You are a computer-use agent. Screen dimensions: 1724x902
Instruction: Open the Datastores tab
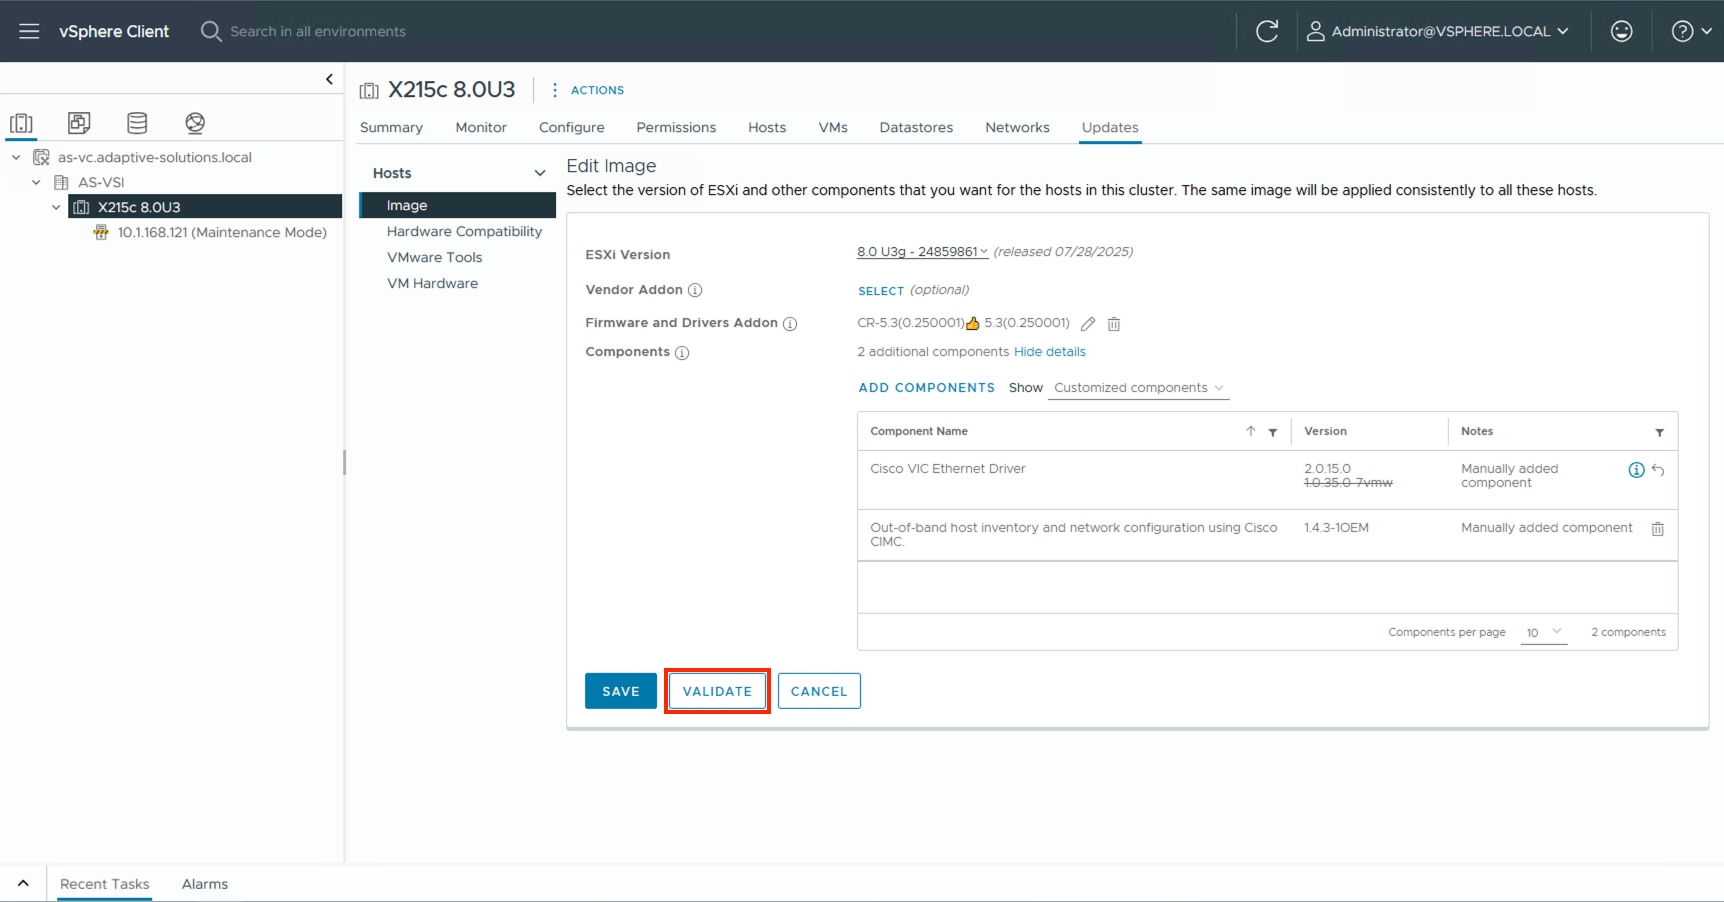coord(915,127)
